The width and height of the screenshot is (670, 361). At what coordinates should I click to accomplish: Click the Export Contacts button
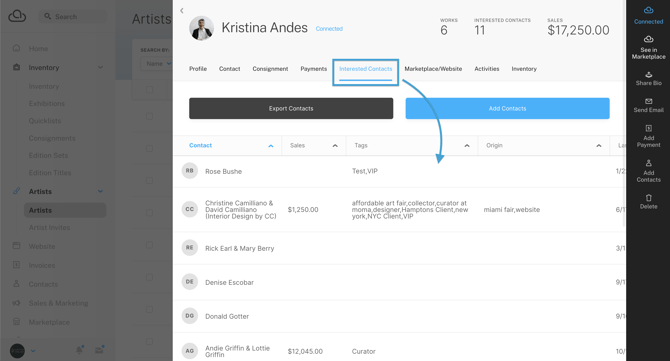(x=291, y=109)
